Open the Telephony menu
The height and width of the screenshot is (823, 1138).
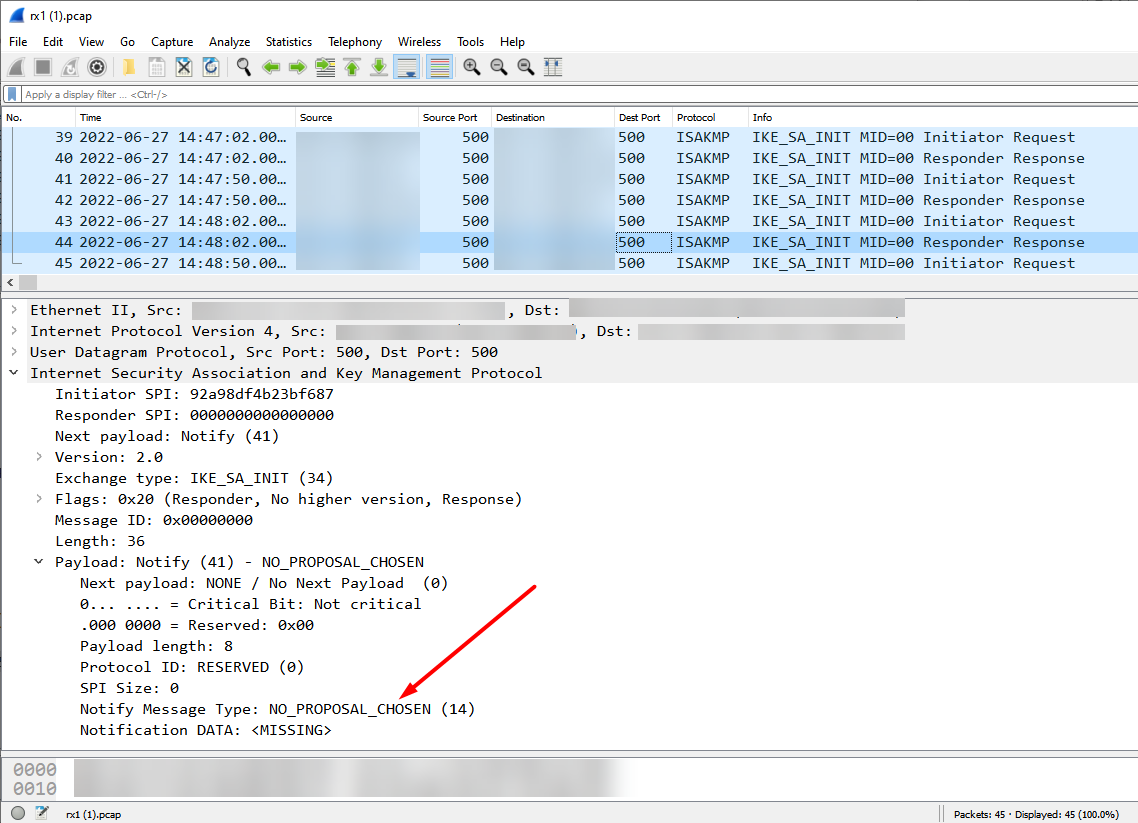[355, 41]
